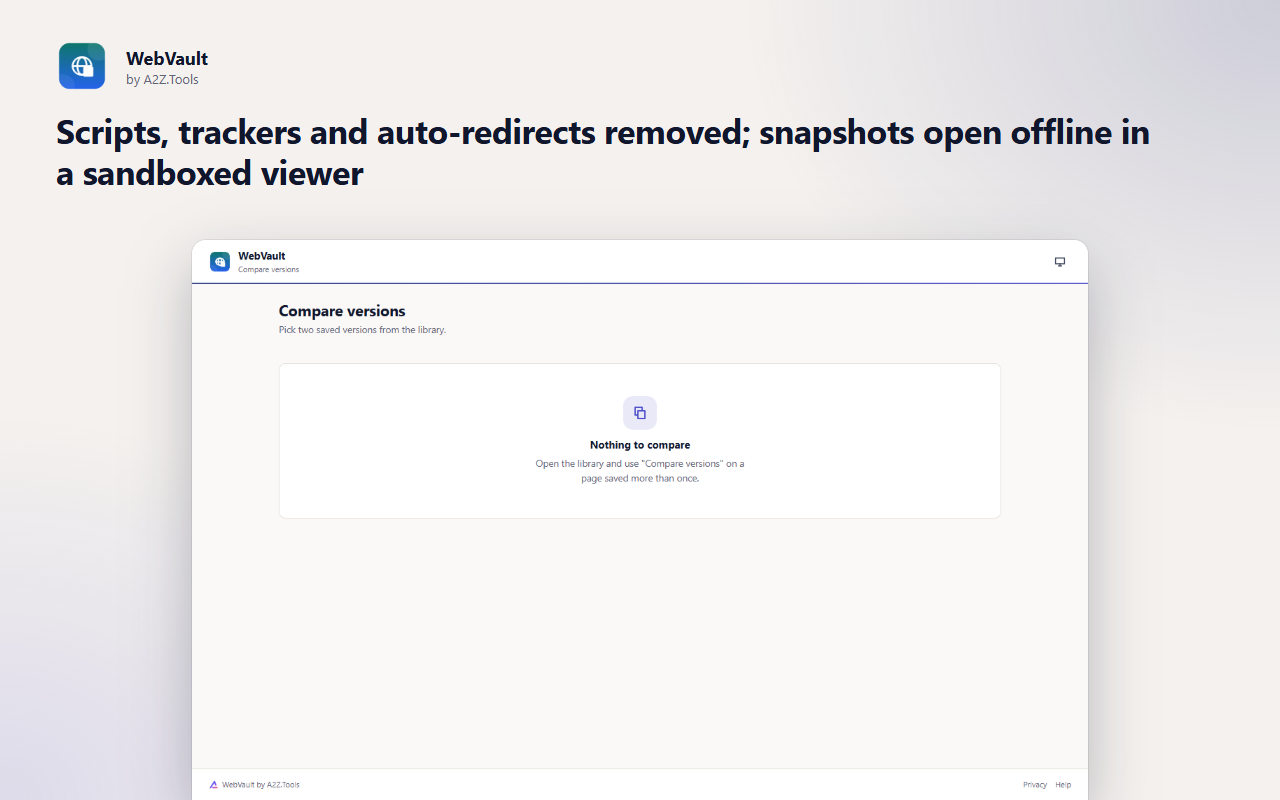
Task: Click the 'Open the library and use' instruction text
Action: click(640, 471)
